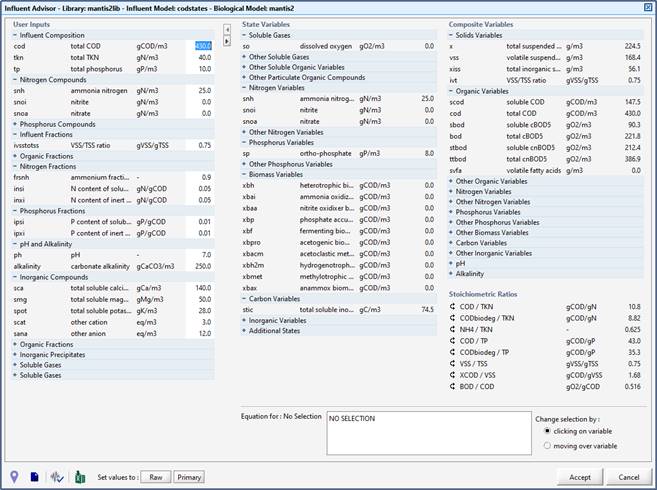Click the purple location pin icon
Screen dimensions: 657x490
pos(14,477)
